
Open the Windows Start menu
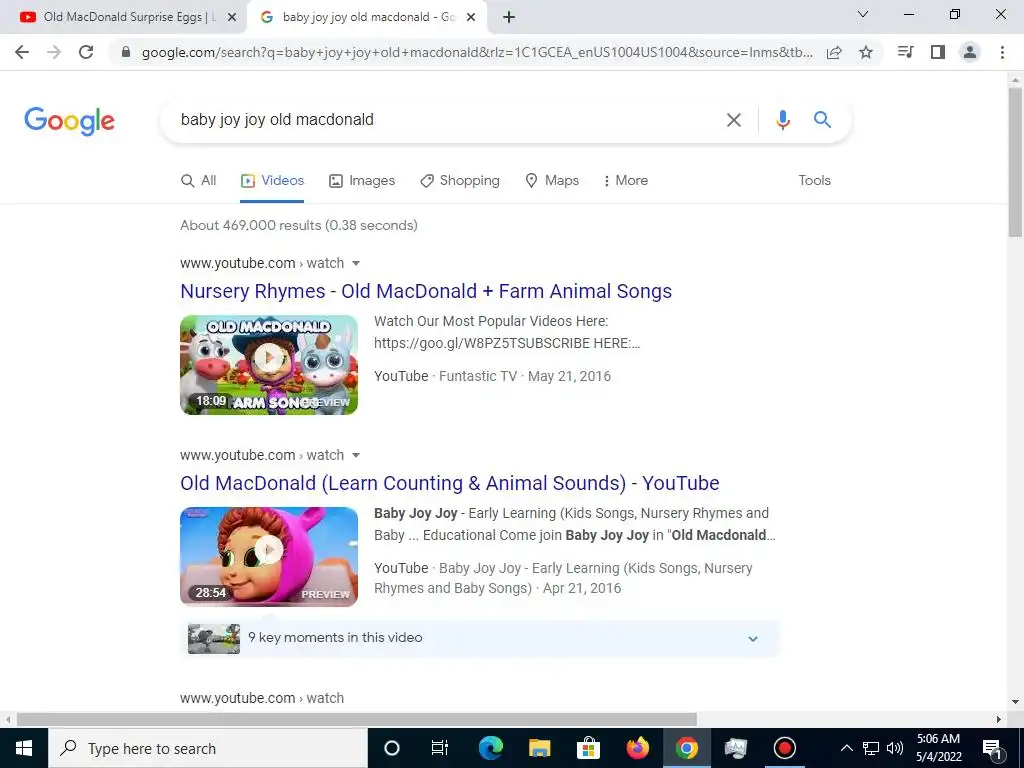(24, 748)
